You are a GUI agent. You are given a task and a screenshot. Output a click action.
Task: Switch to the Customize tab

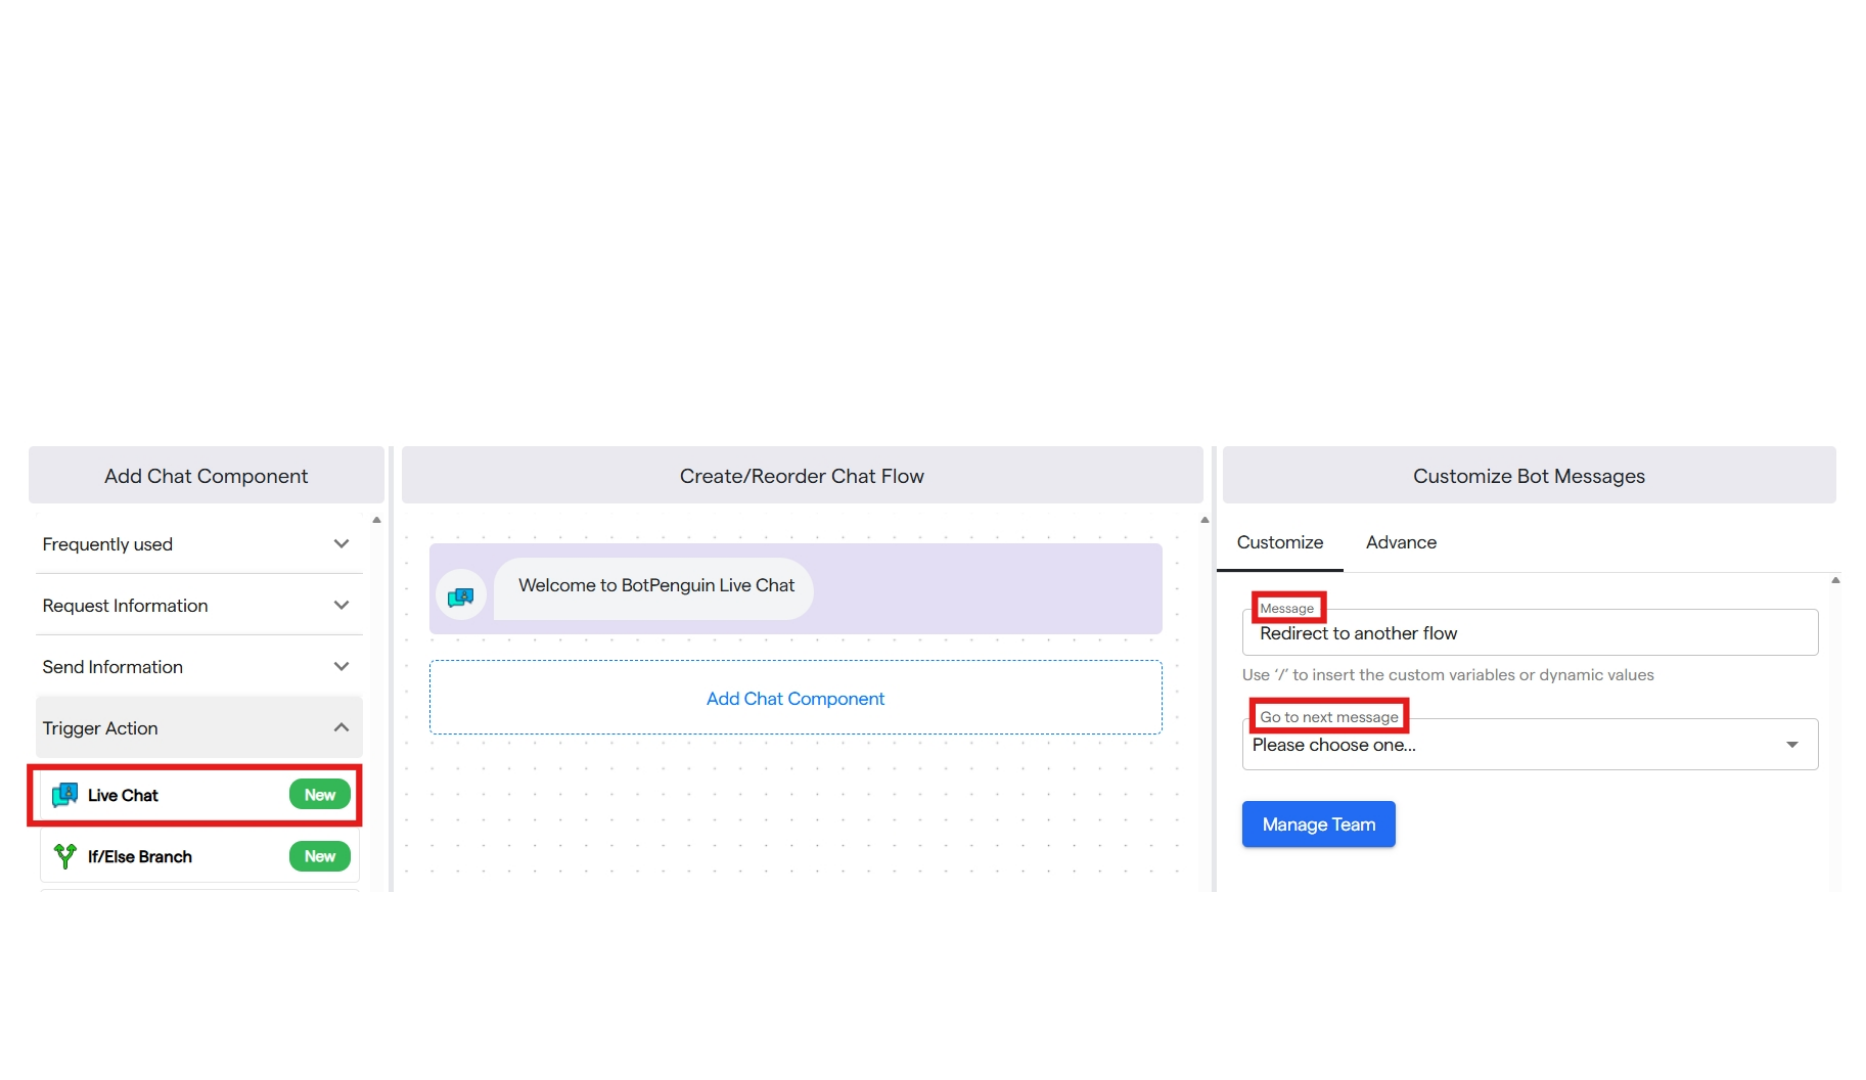point(1279,542)
